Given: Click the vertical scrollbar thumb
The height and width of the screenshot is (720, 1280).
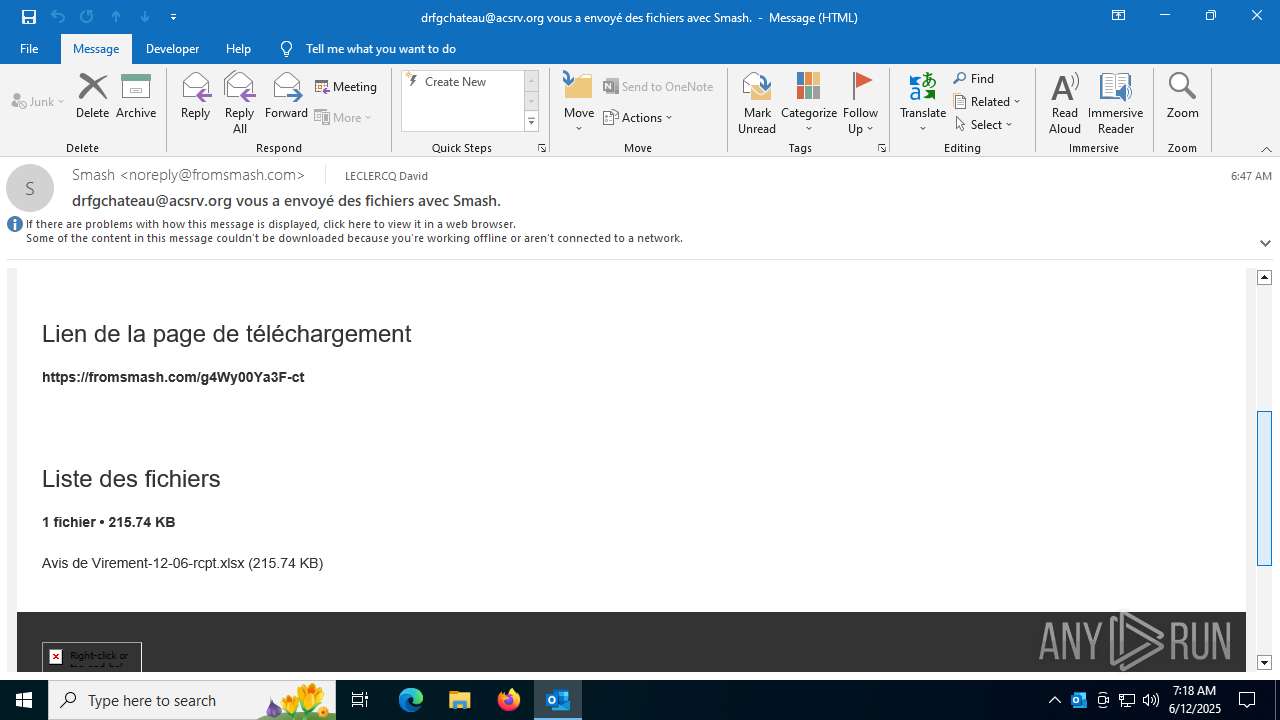Looking at the screenshot, I should coord(1264,488).
